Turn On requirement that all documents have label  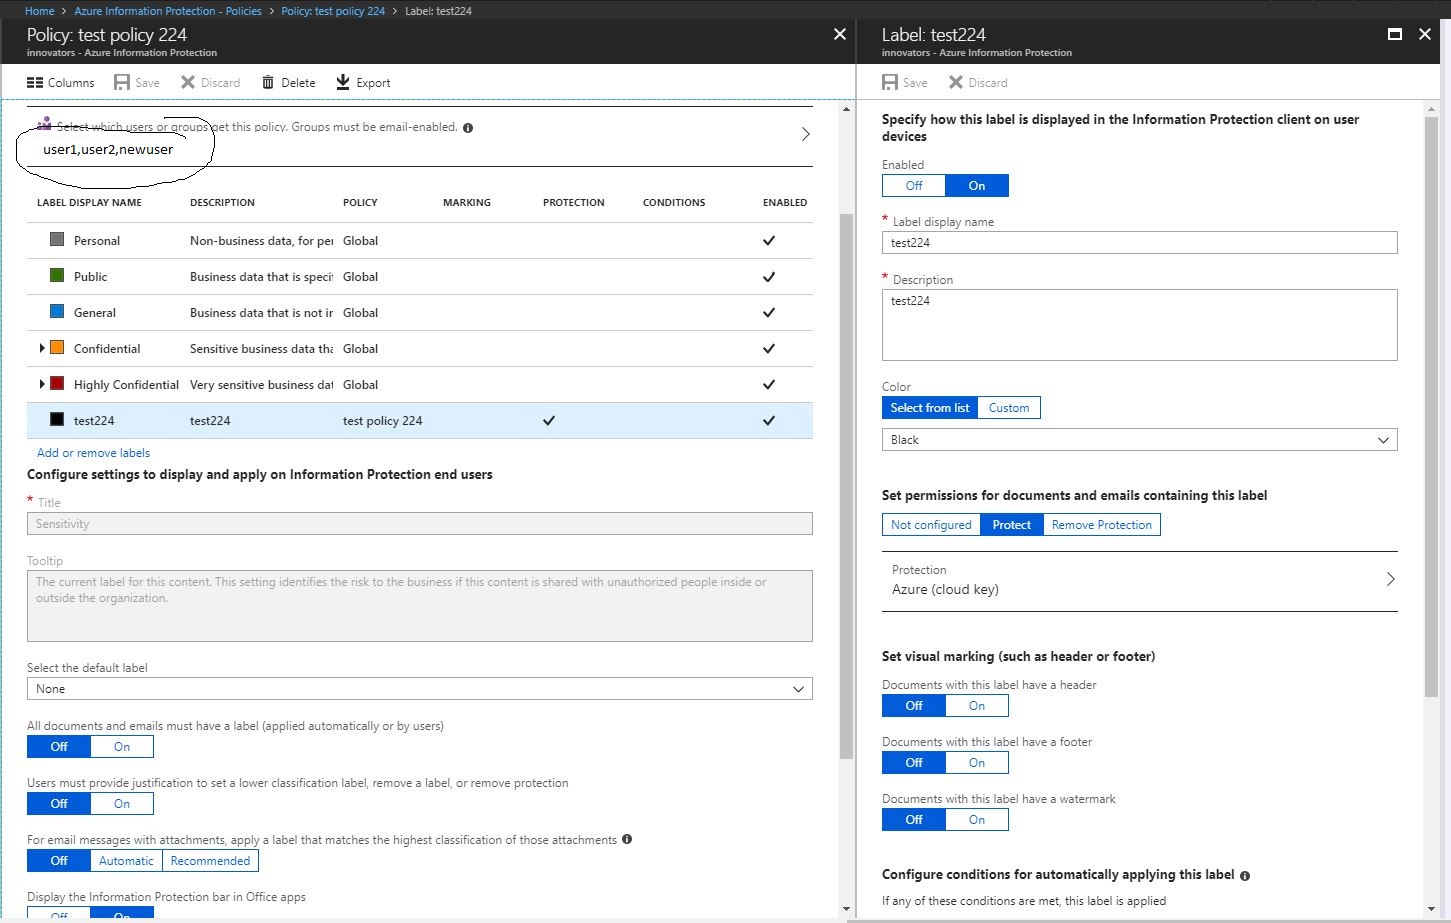[x=122, y=747]
